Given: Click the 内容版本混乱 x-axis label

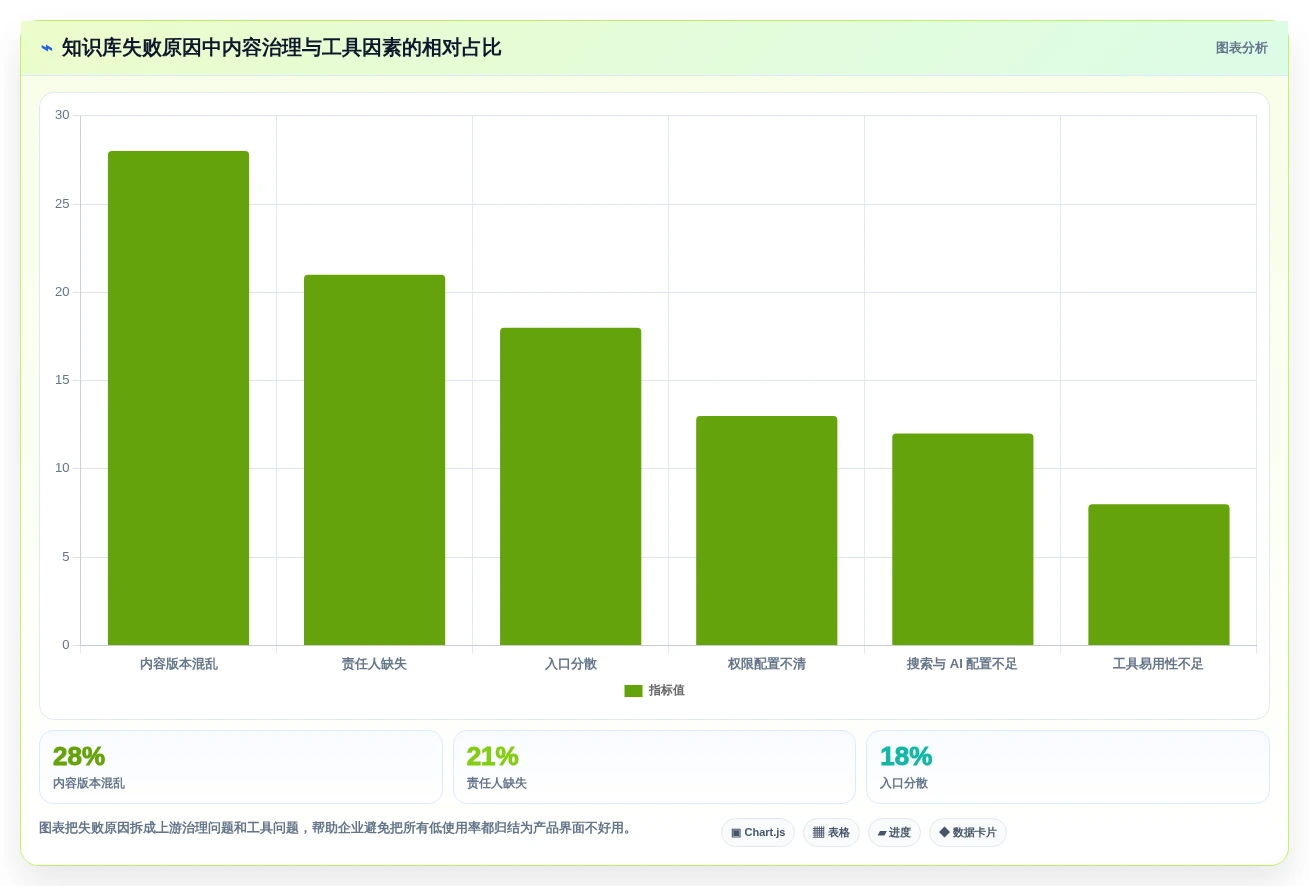Looking at the screenshot, I should pyautogui.click(x=178, y=664).
